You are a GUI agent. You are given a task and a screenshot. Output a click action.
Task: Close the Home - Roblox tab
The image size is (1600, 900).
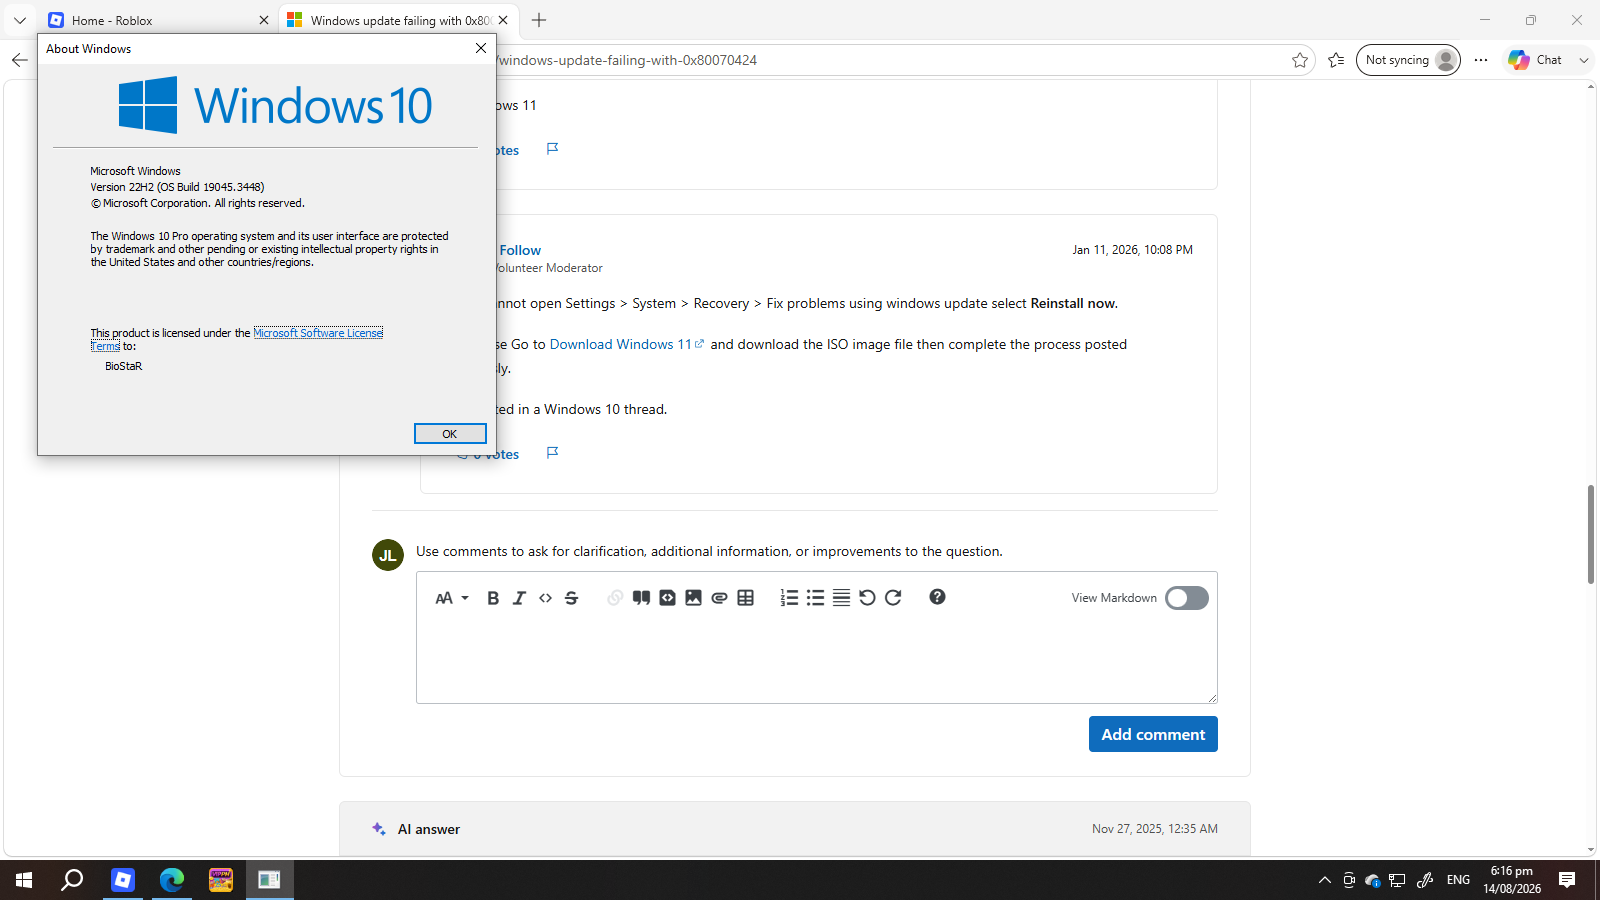point(264,20)
